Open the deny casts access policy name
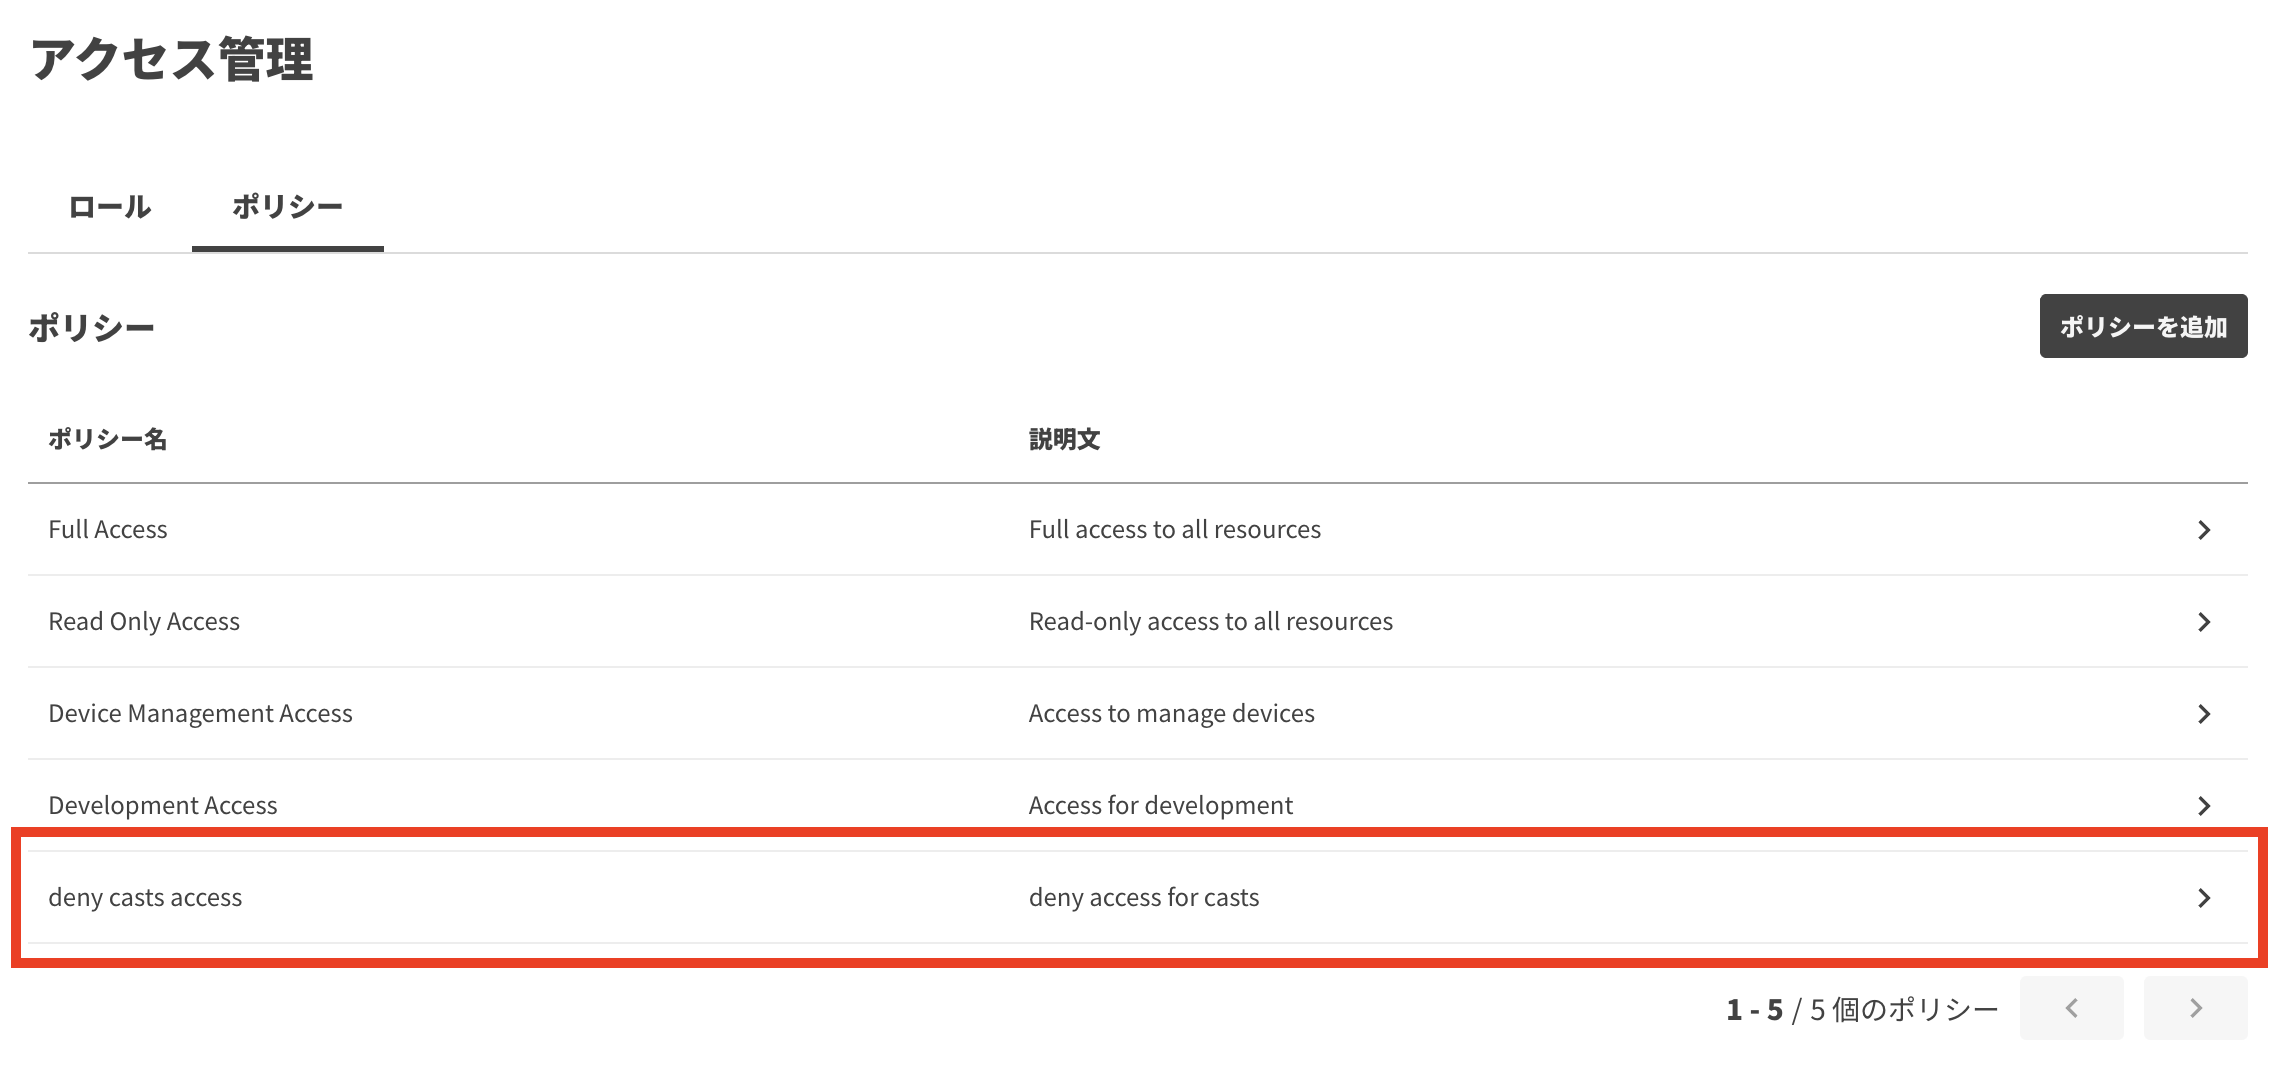 (145, 898)
